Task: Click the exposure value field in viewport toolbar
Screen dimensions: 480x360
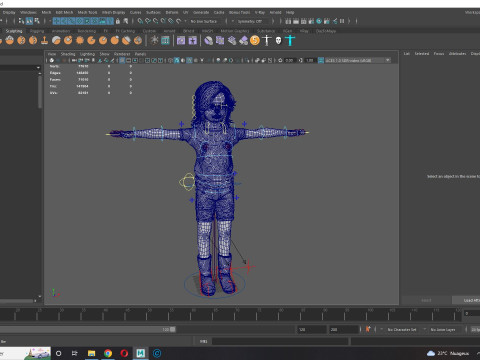Action: click(x=289, y=60)
